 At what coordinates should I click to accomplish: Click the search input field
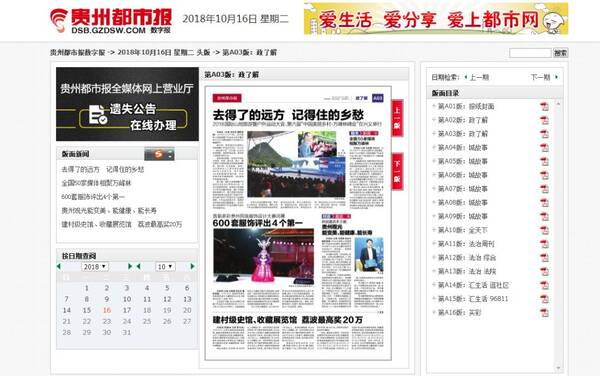pos(530,53)
